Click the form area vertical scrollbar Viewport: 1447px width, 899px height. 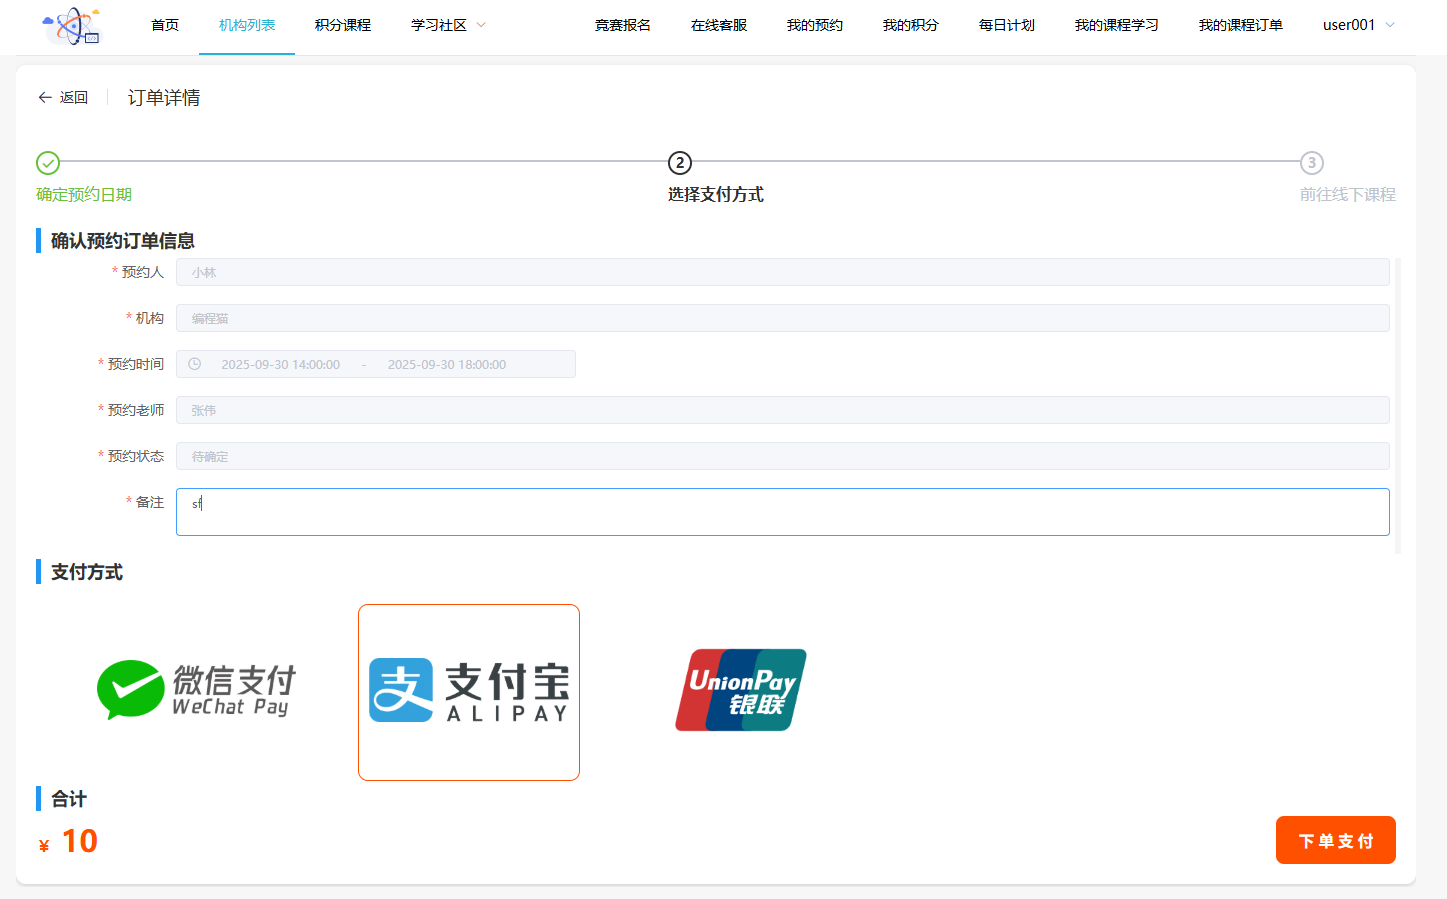pyautogui.click(x=1398, y=406)
